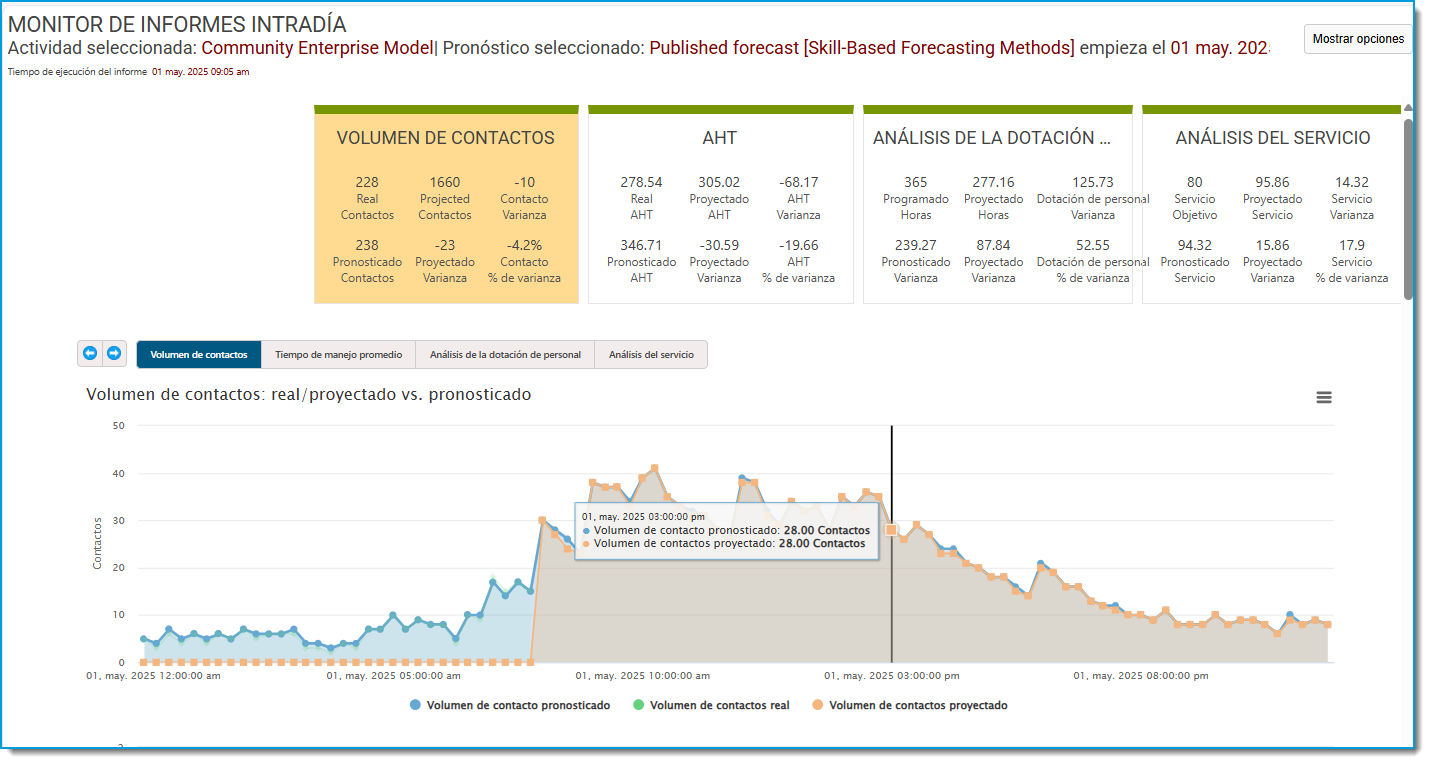Click the '80' Servicio Objetivo value
The height and width of the screenshot is (763, 1429).
point(1195,182)
